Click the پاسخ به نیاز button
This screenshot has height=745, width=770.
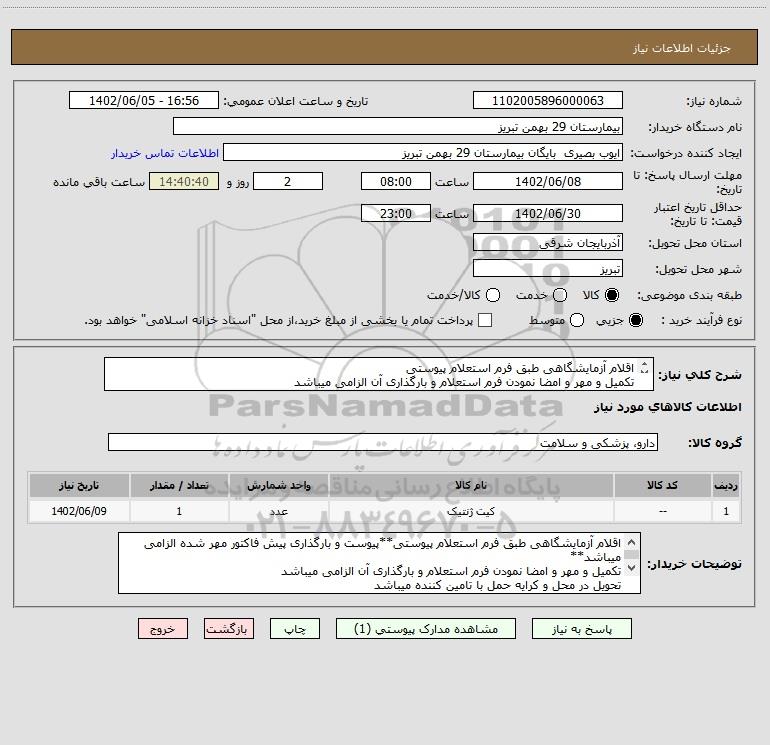click(x=581, y=629)
